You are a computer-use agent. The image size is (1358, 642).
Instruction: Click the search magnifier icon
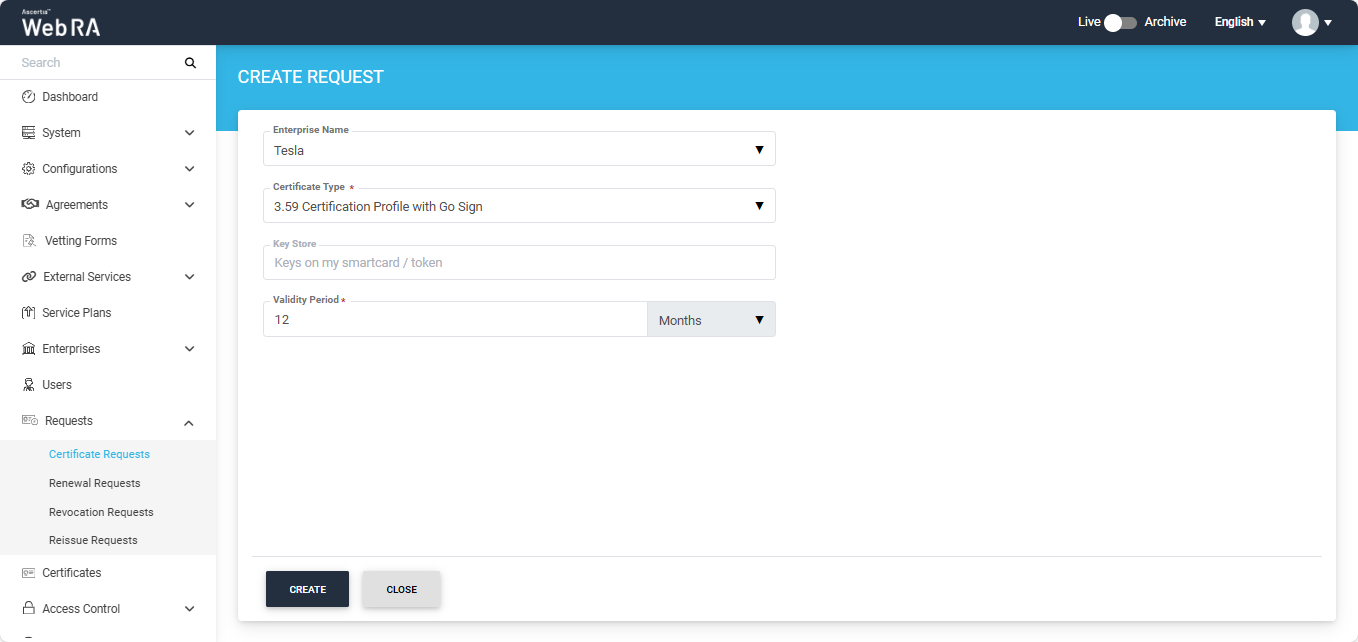click(x=190, y=63)
